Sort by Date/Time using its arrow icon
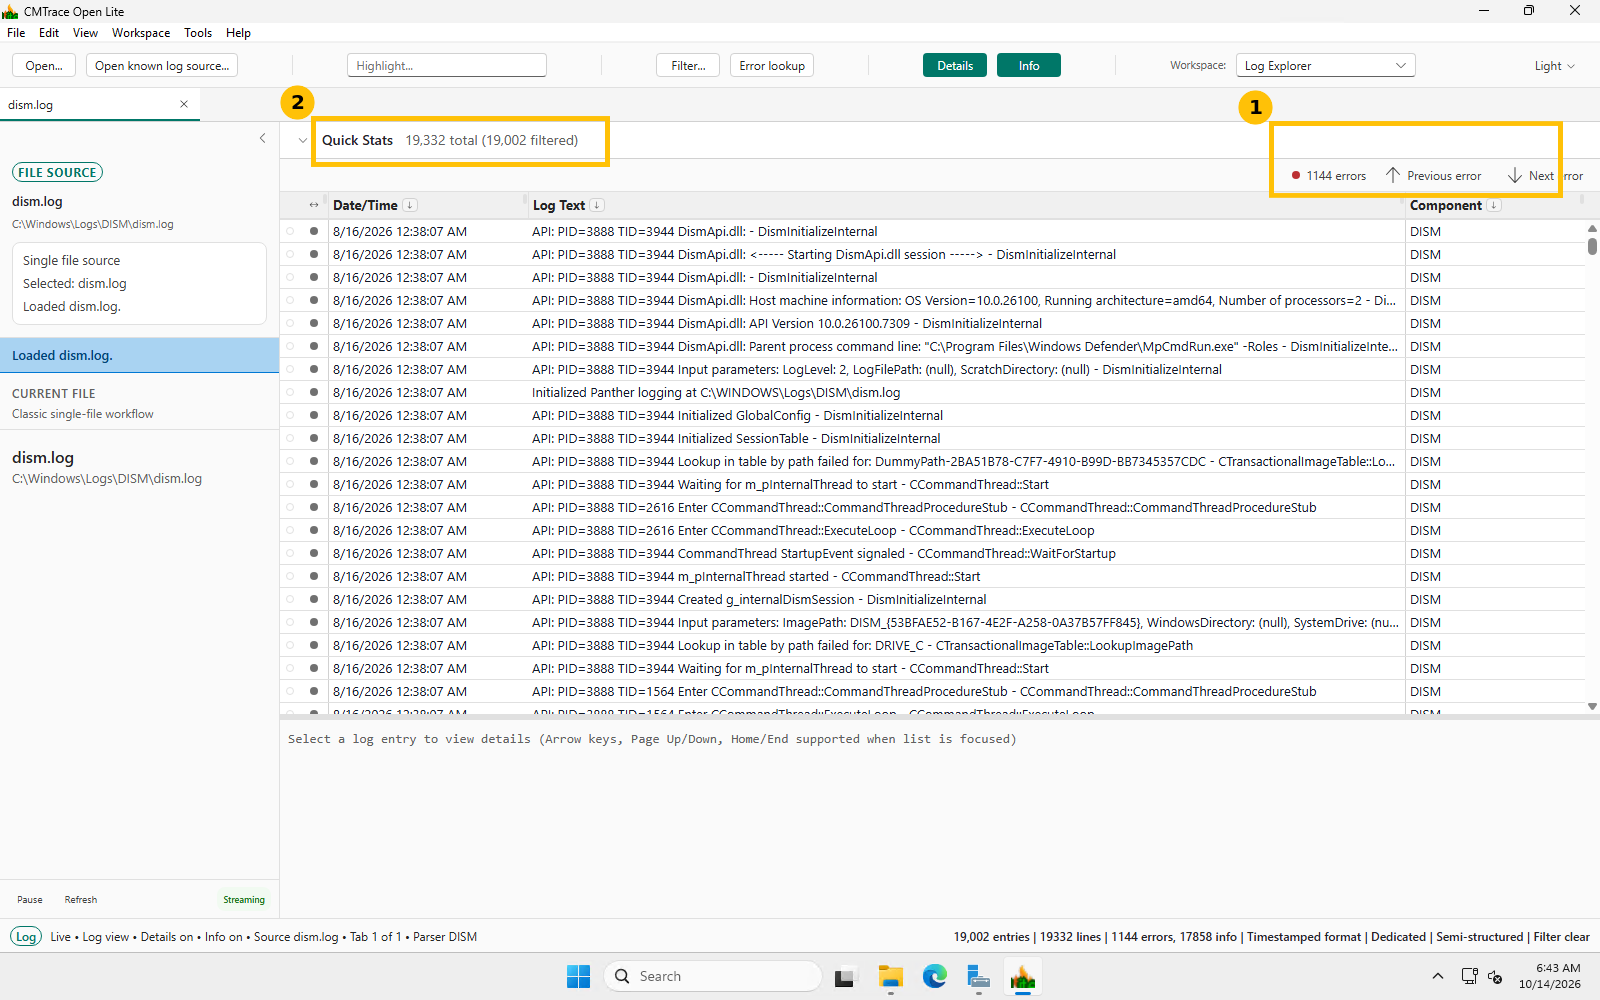This screenshot has height=1000, width=1600. (x=410, y=205)
